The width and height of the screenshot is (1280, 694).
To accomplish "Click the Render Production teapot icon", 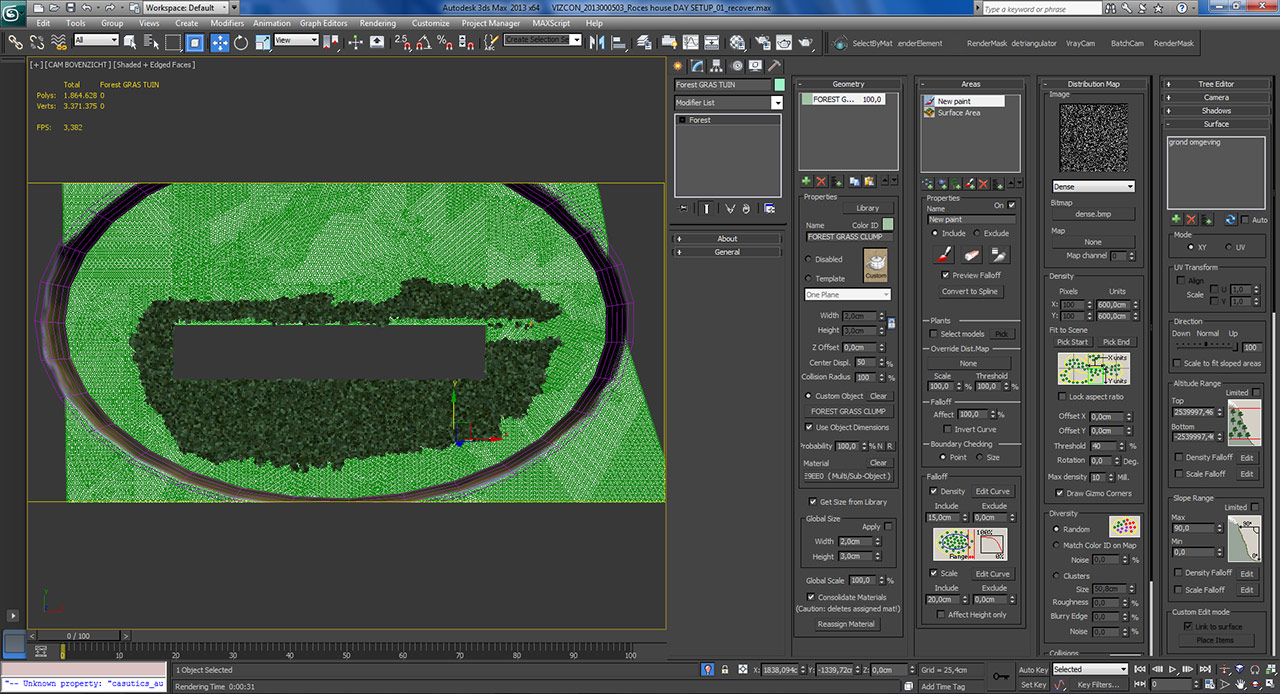I will pyautogui.click(x=806, y=42).
